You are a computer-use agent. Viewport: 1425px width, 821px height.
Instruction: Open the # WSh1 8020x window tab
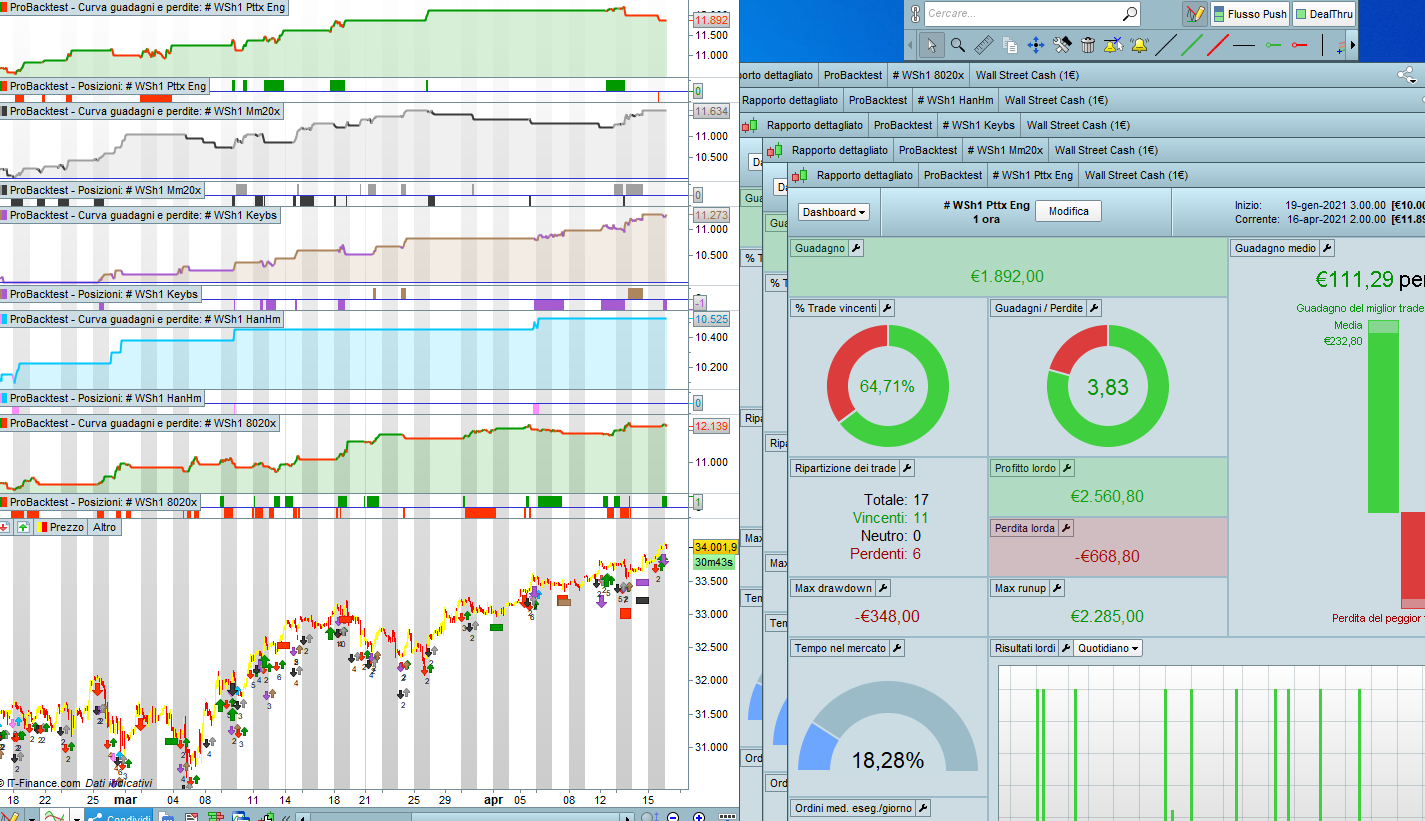pos(930,75)
